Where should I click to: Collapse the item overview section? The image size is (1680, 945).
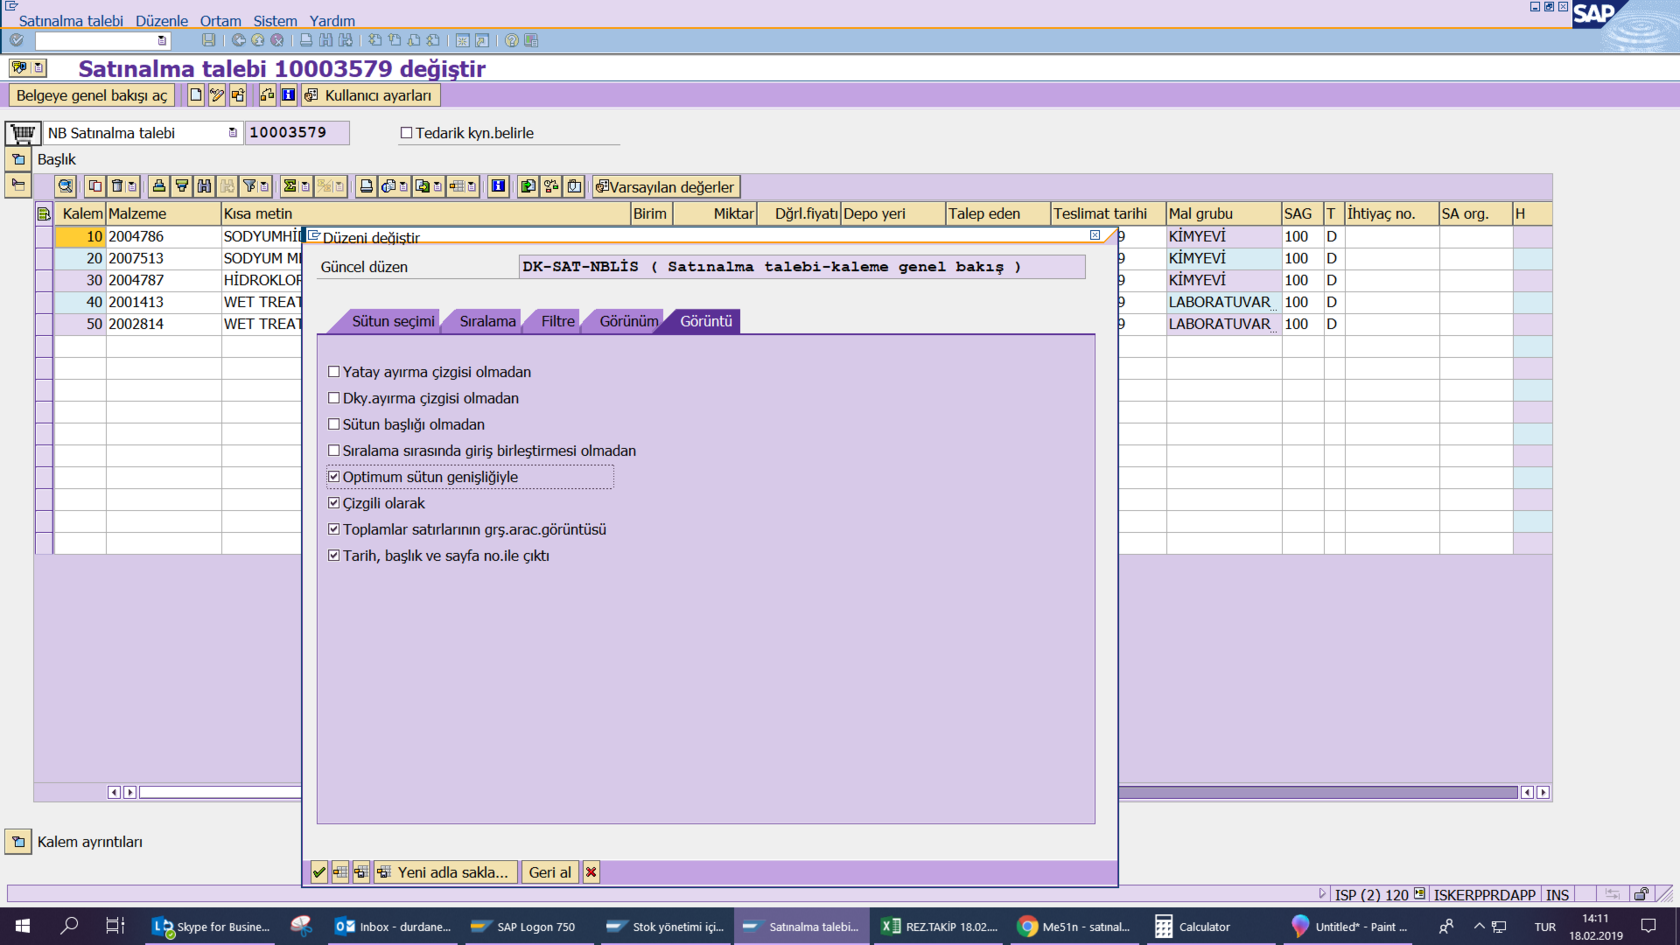click(x=18, y=185)
